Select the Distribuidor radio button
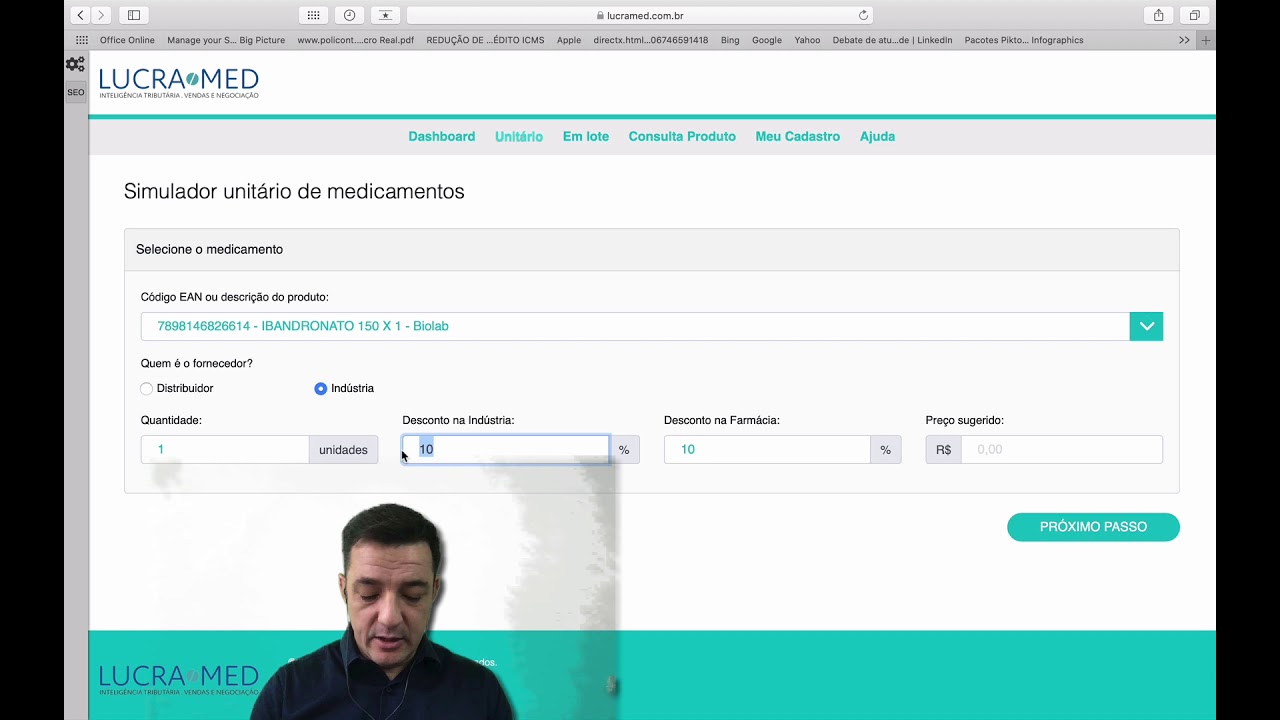1280x720 pixels. coord(147,389)
